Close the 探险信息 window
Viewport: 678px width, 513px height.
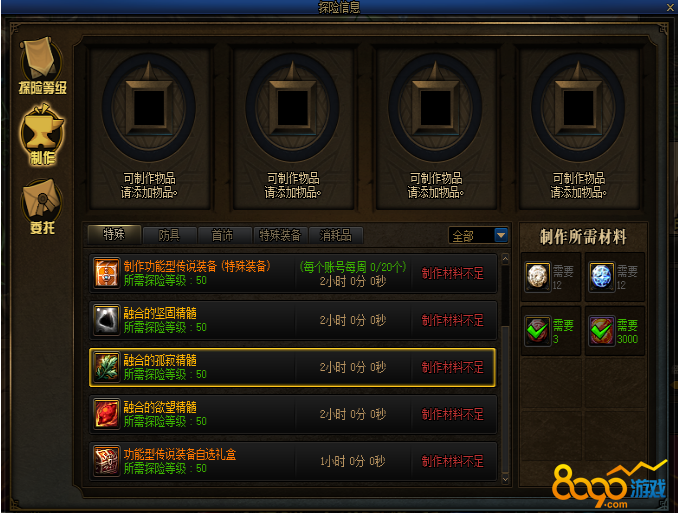(670, 7)
